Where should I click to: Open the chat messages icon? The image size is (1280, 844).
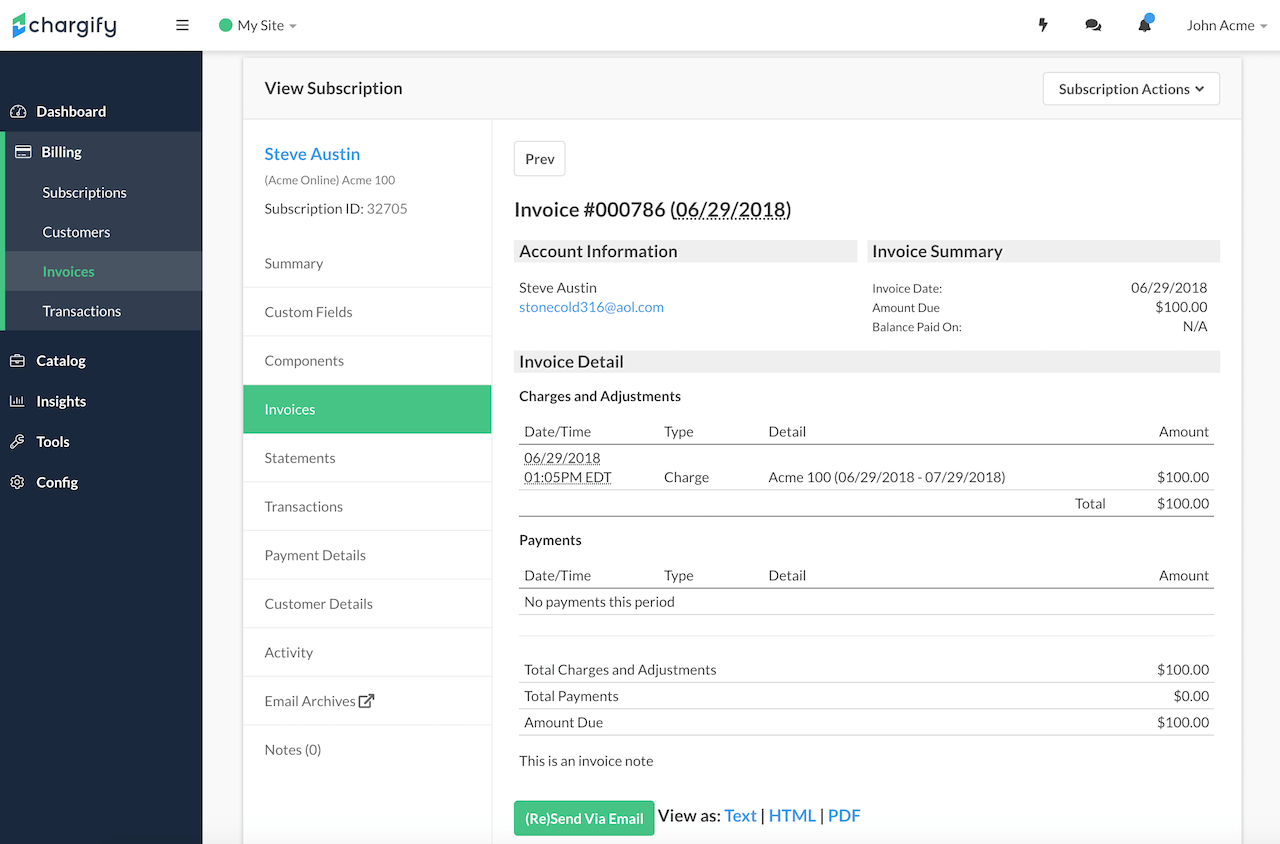(x=1093, y=25)
